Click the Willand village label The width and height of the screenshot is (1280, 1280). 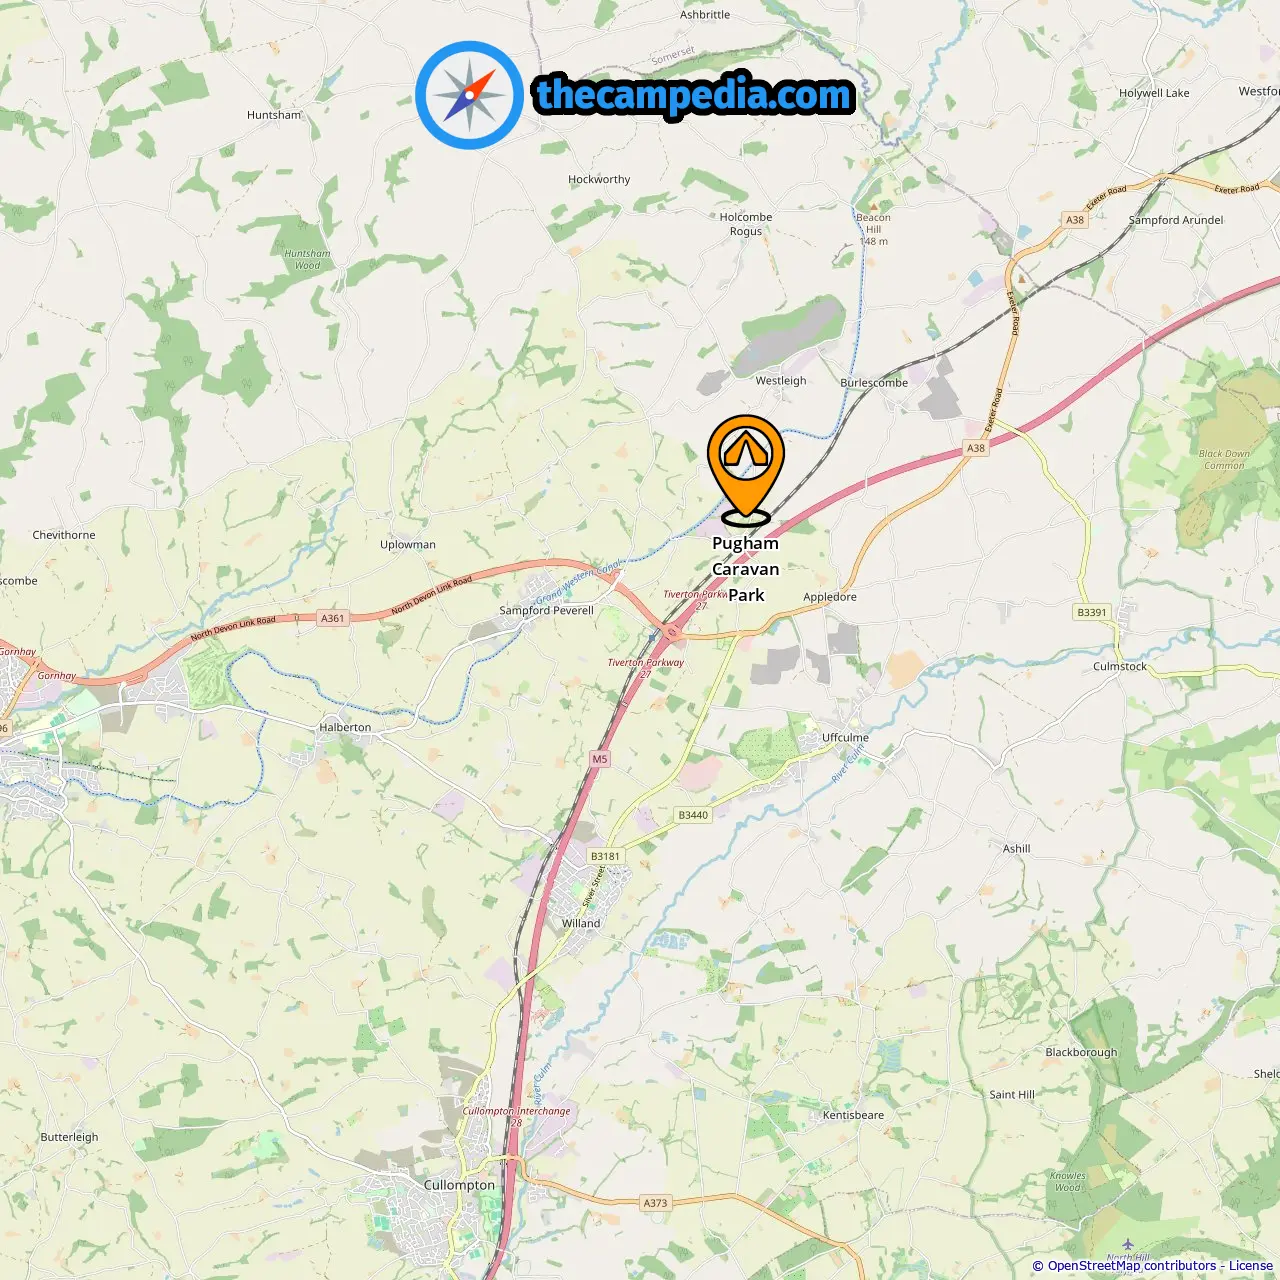coord(581,924)
